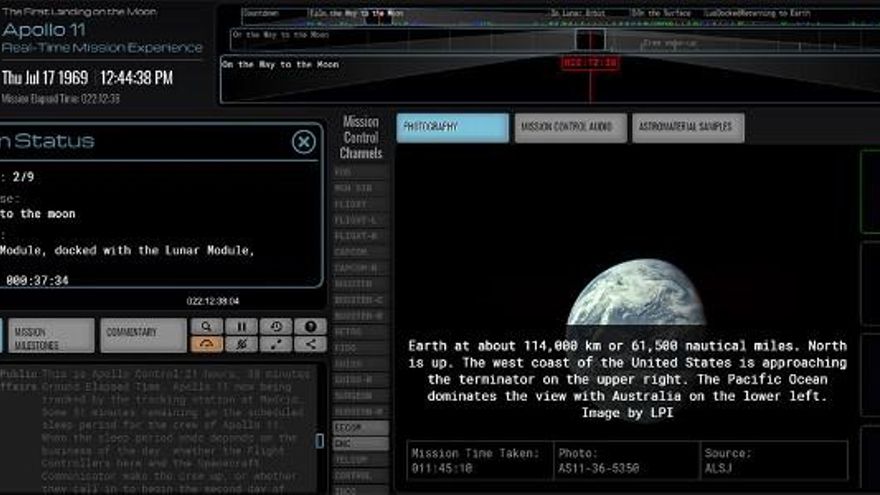
Task: Open the Commentary panel
Action: click(143, 336)
